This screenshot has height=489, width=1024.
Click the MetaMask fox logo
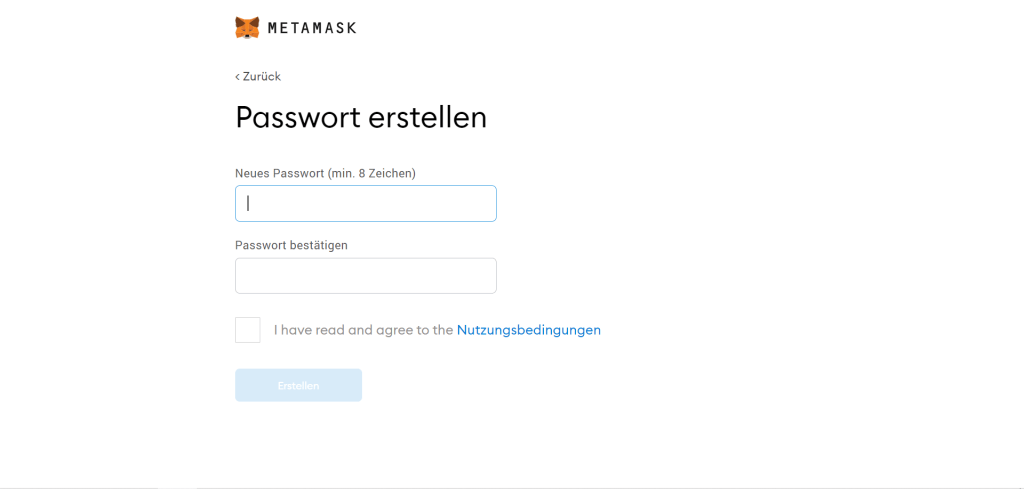[x=247, y=27]
